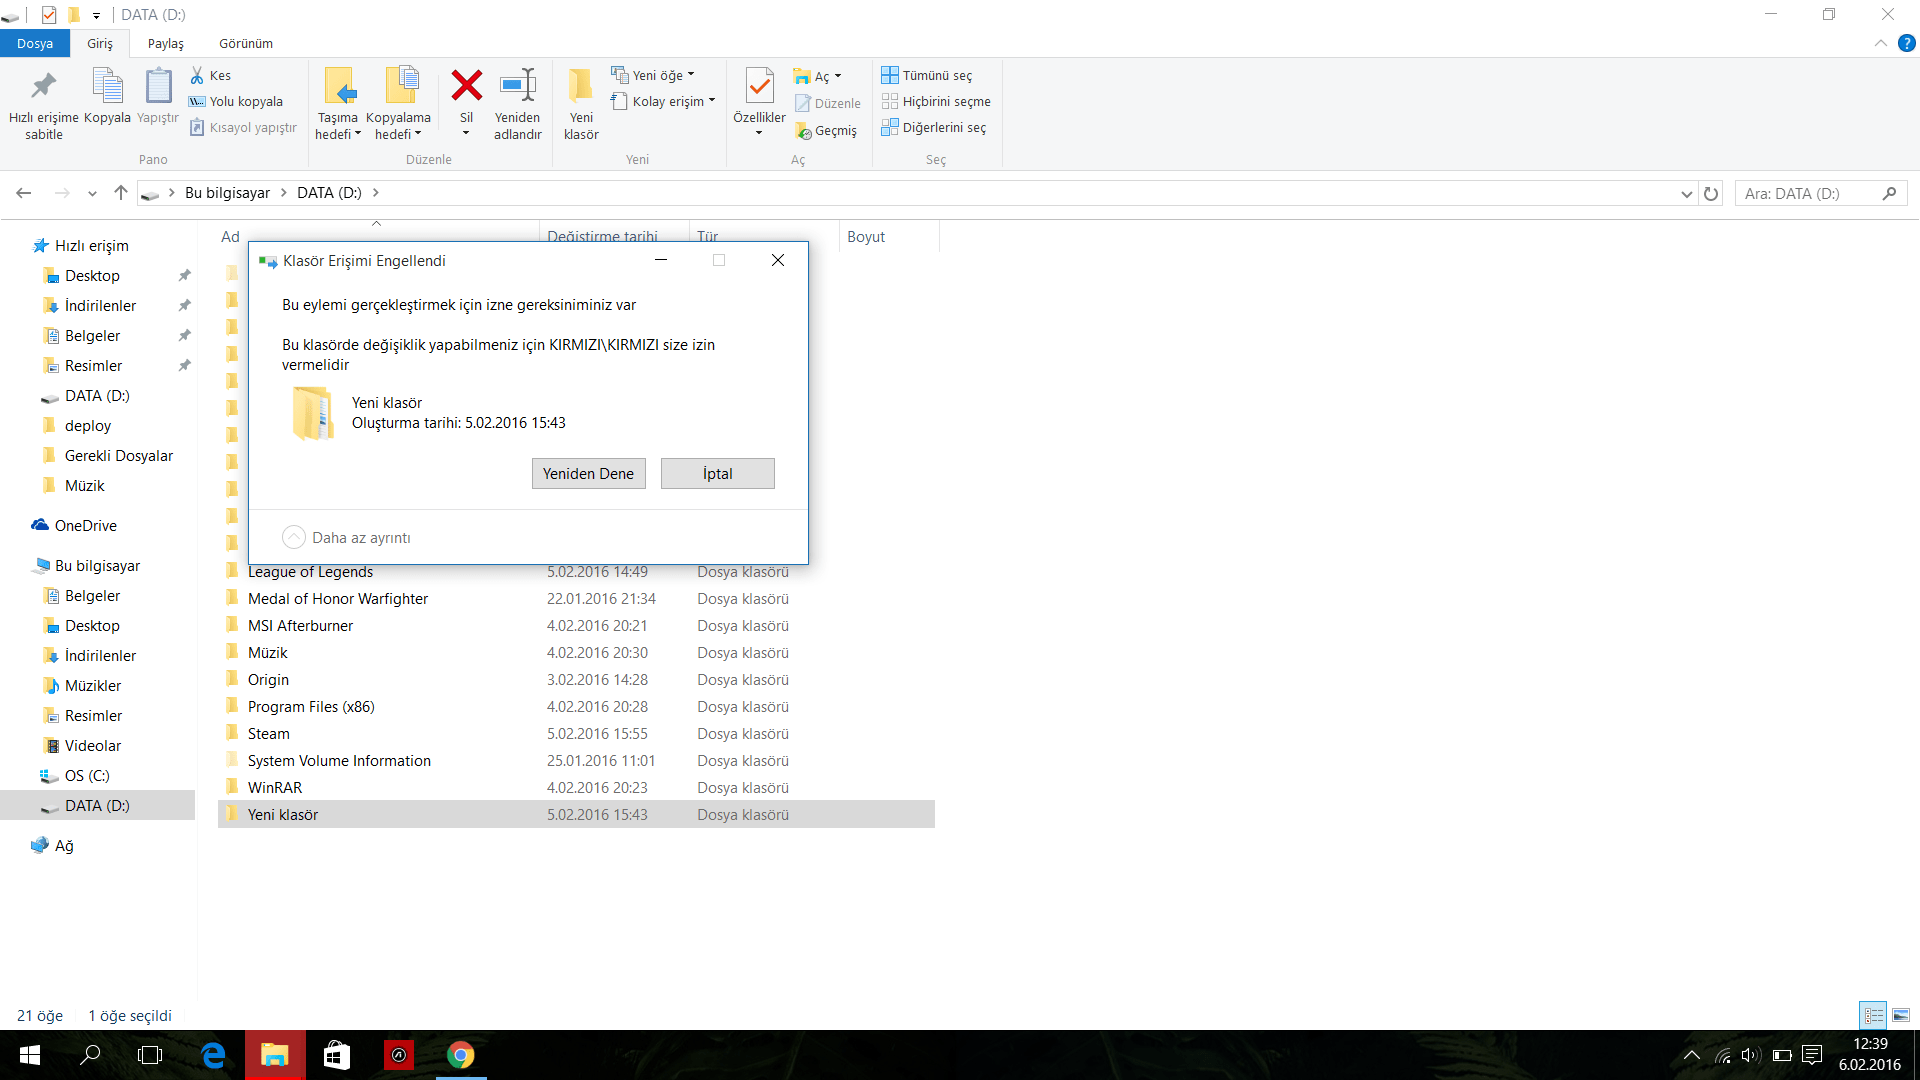Image resolution: width=1920 pixels, height=1080 pixels.
Task: Refresh the DATA (D:) folder view
Action: pos(1711,193)
